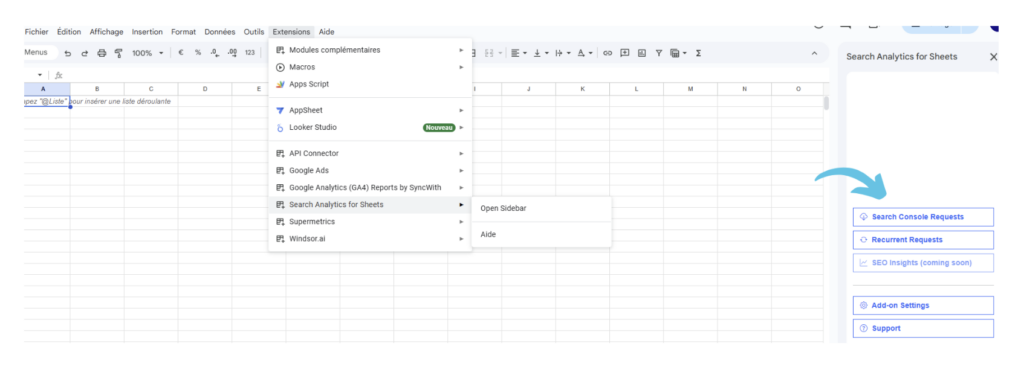Click the Menus search box
The image size is (1024, 366).
point(40,53)
